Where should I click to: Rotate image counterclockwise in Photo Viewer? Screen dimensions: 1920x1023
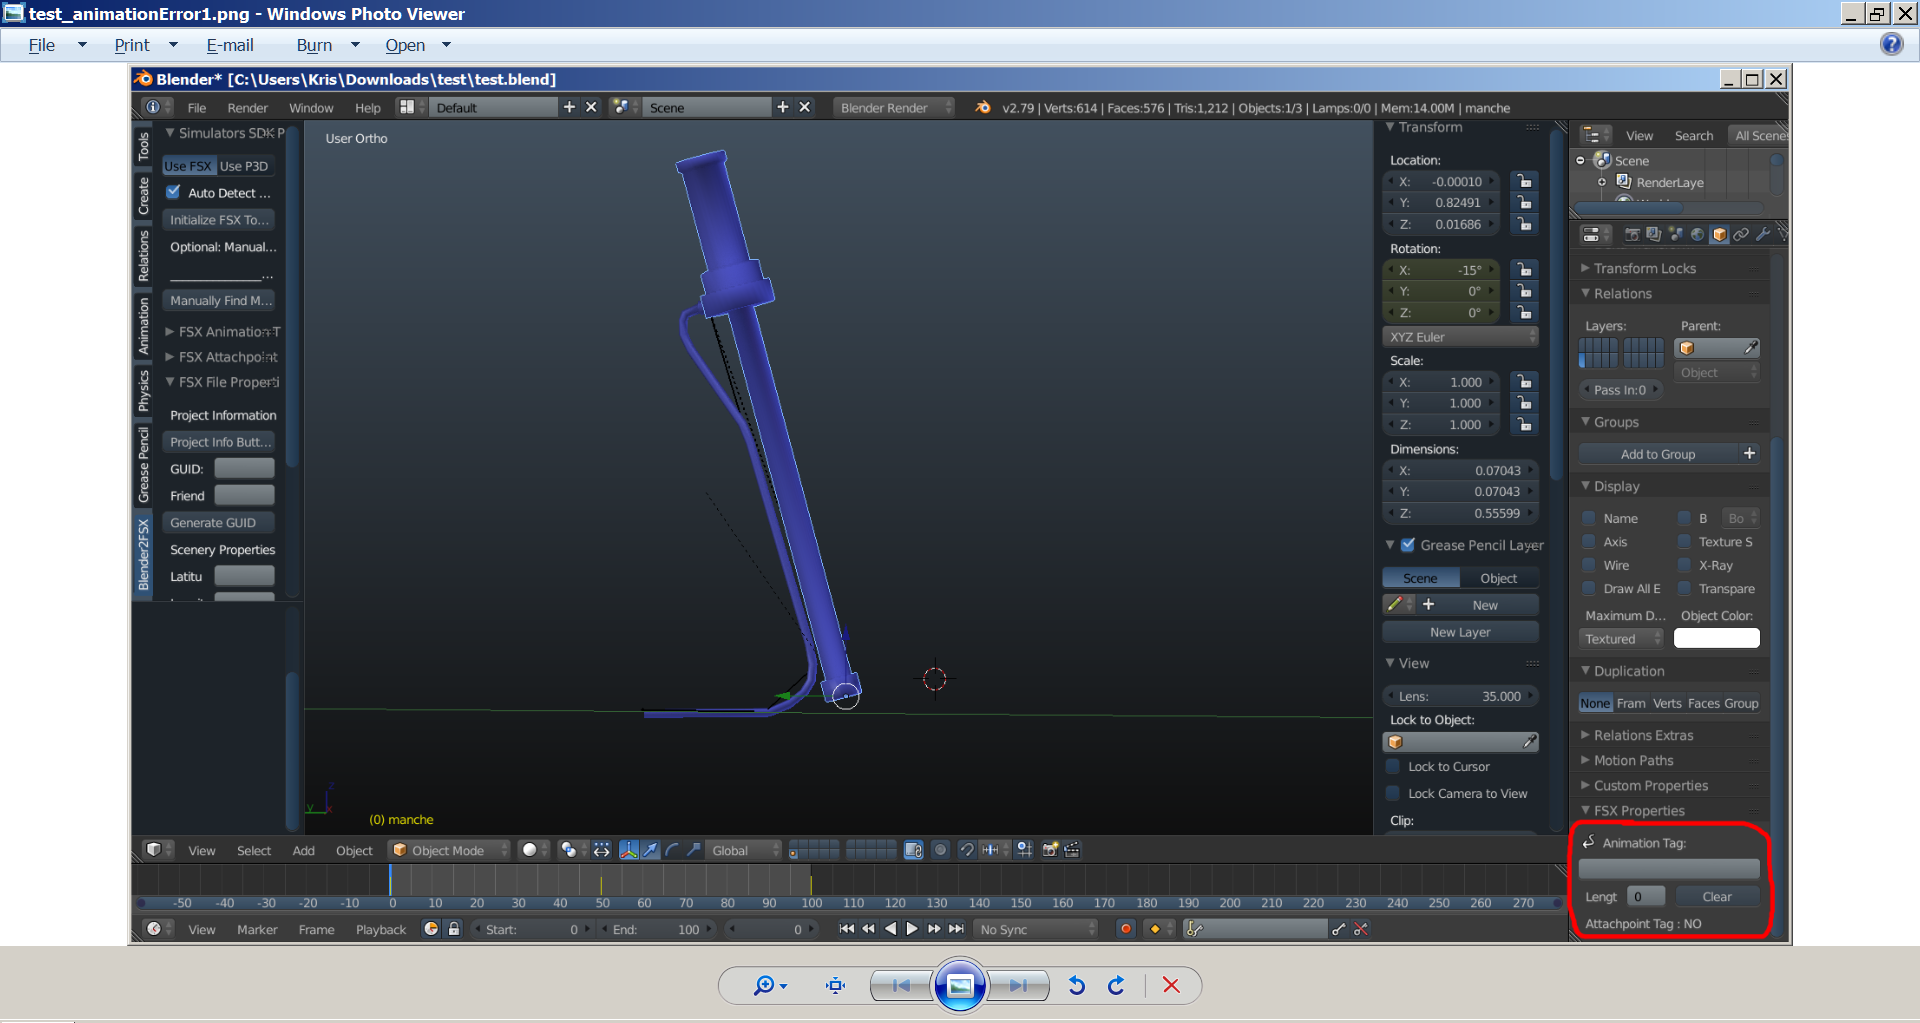point(1076,986)
